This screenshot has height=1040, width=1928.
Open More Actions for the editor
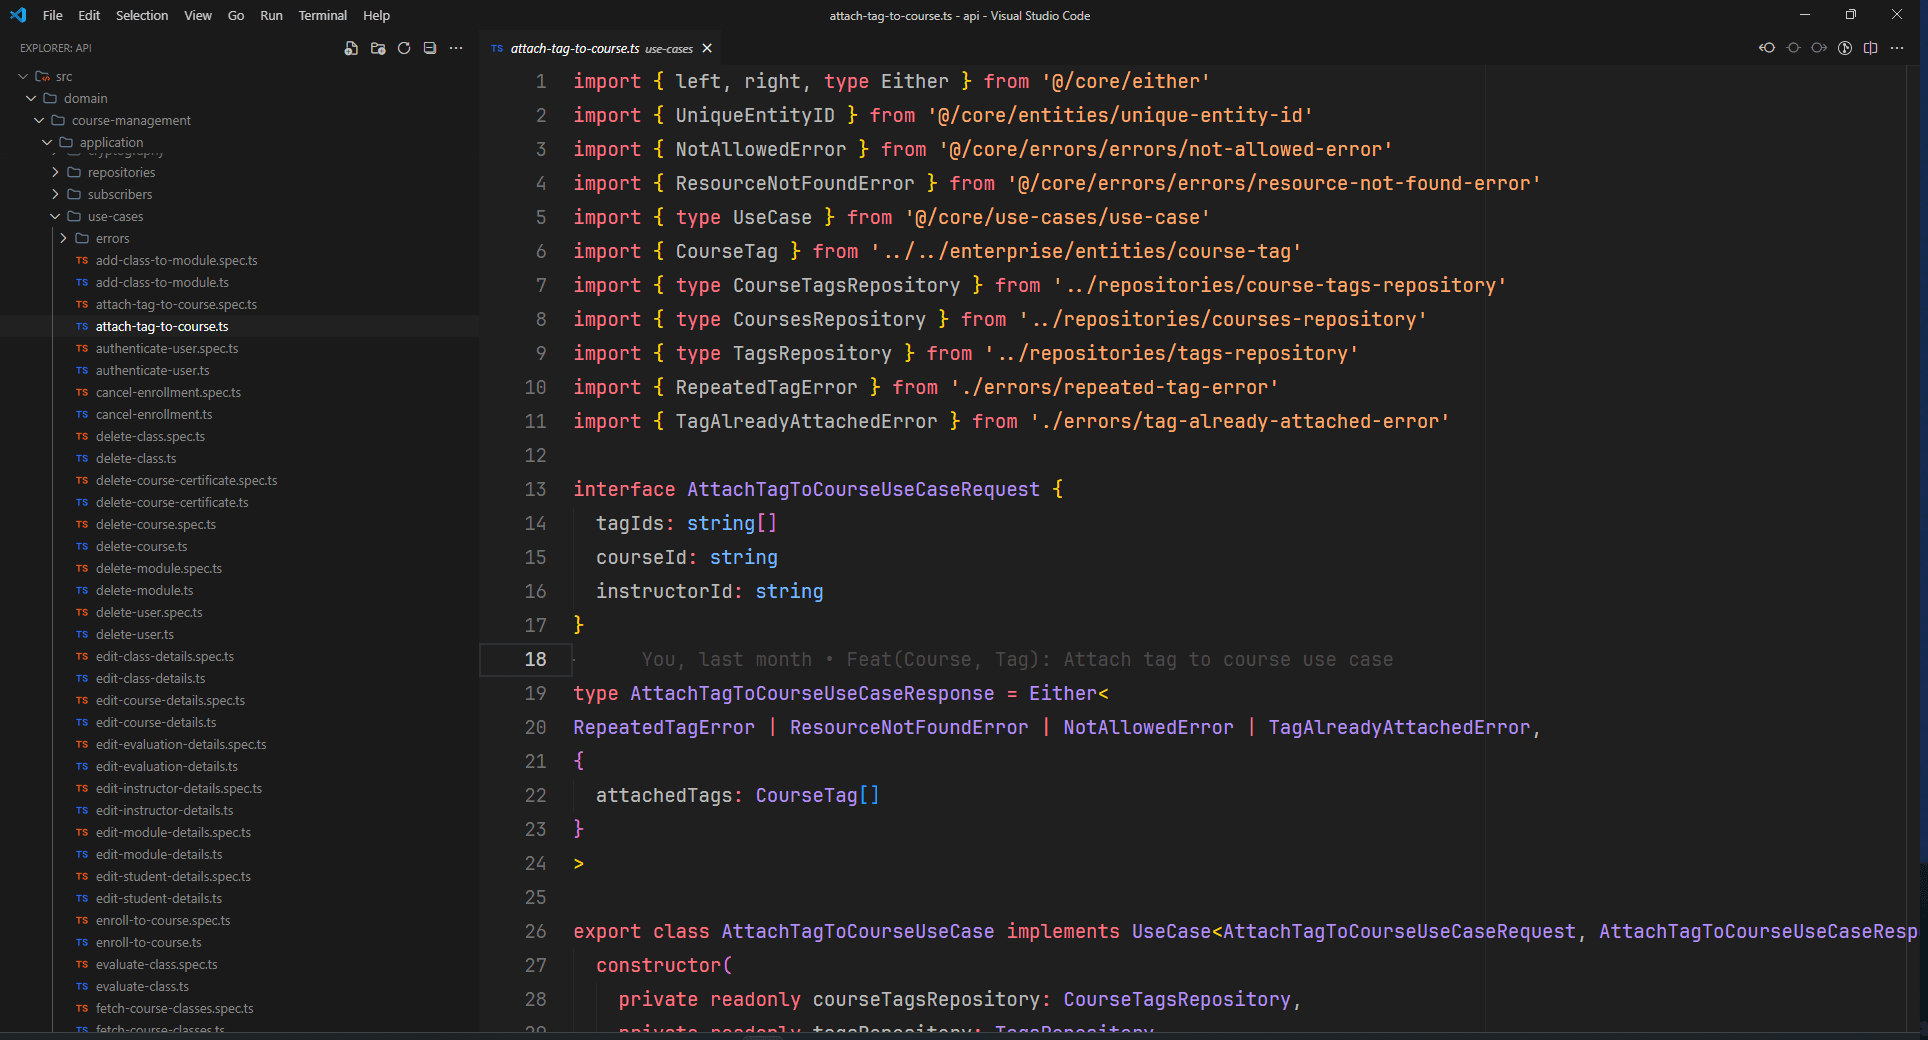(1897, 47)
